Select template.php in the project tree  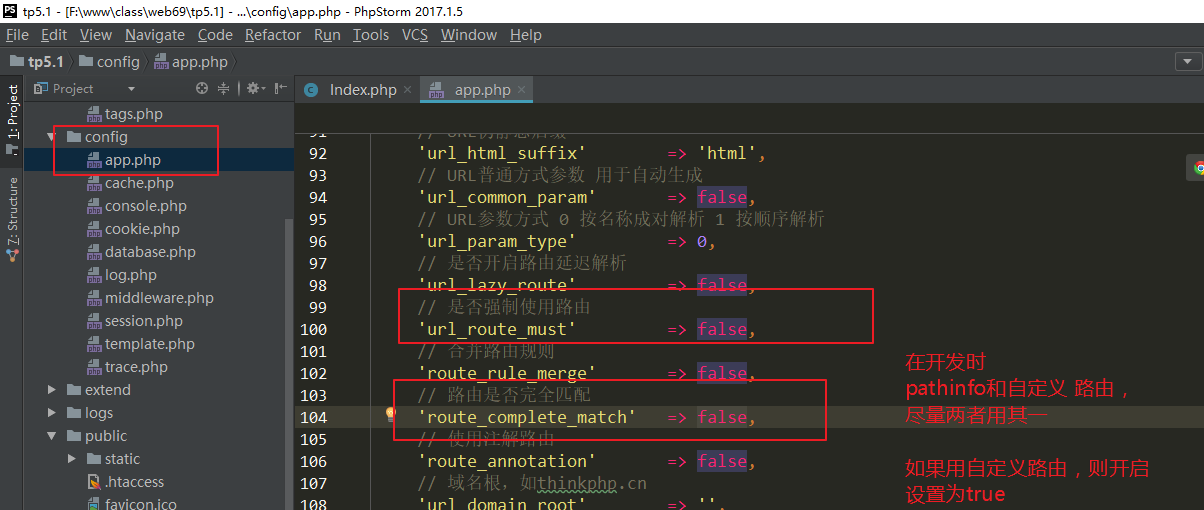coord(150,344)
